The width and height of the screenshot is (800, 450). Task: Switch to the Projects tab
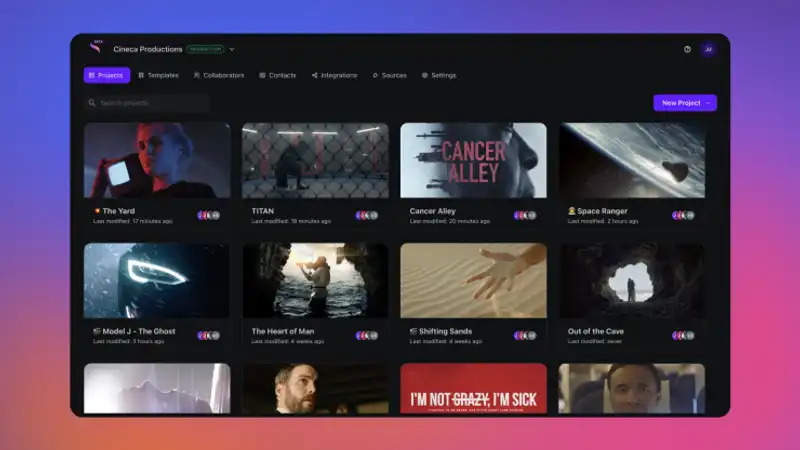coord(107,75)
